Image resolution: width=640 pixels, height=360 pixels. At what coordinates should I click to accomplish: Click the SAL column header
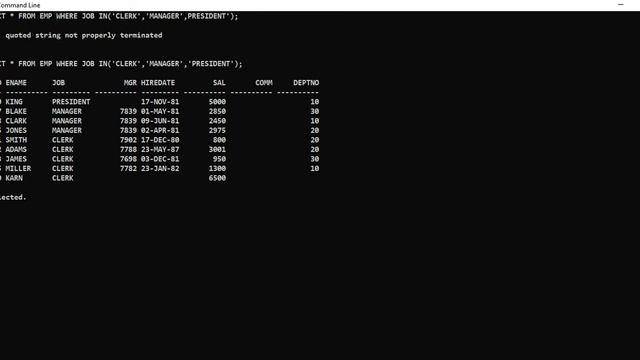pos(219,83)
